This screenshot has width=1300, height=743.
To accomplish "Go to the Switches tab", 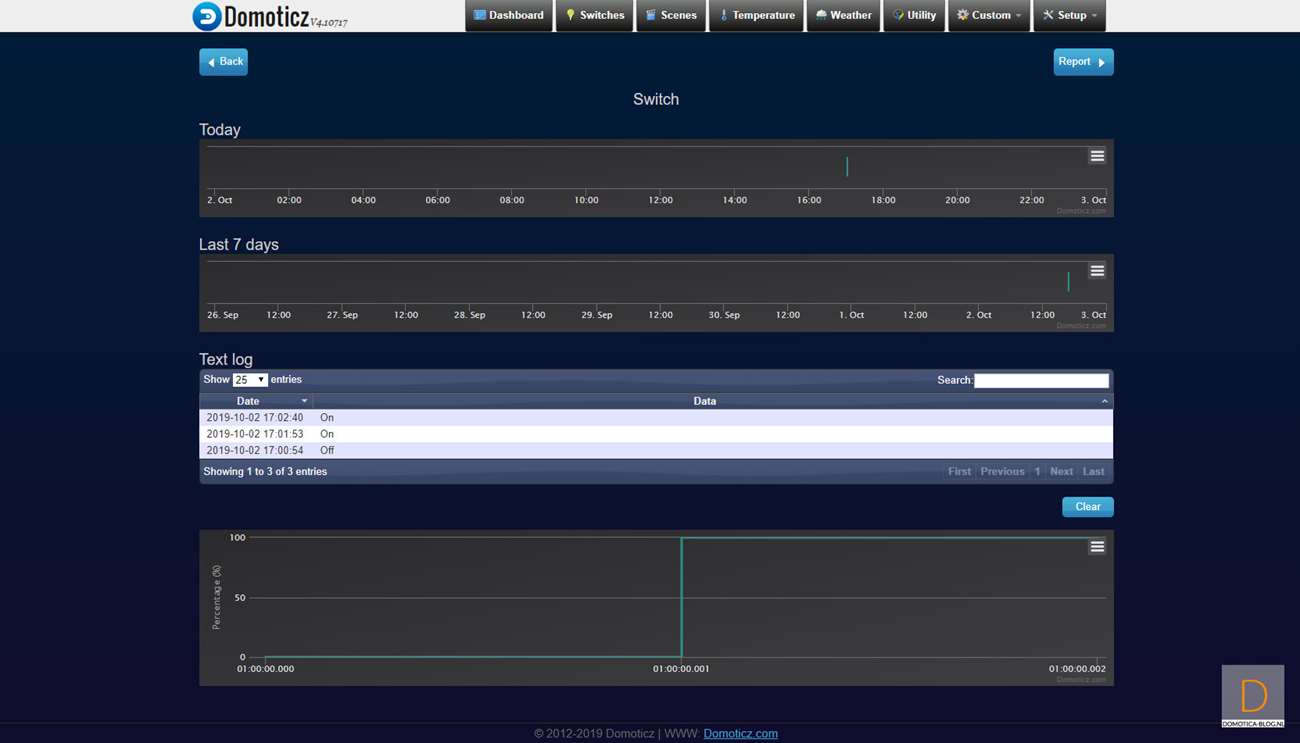I will [595, 16].
